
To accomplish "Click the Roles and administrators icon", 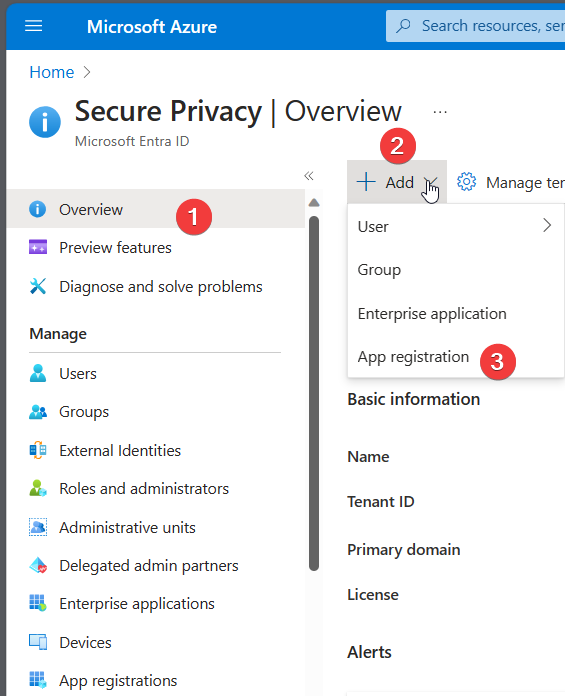I will tap(38, 488).
